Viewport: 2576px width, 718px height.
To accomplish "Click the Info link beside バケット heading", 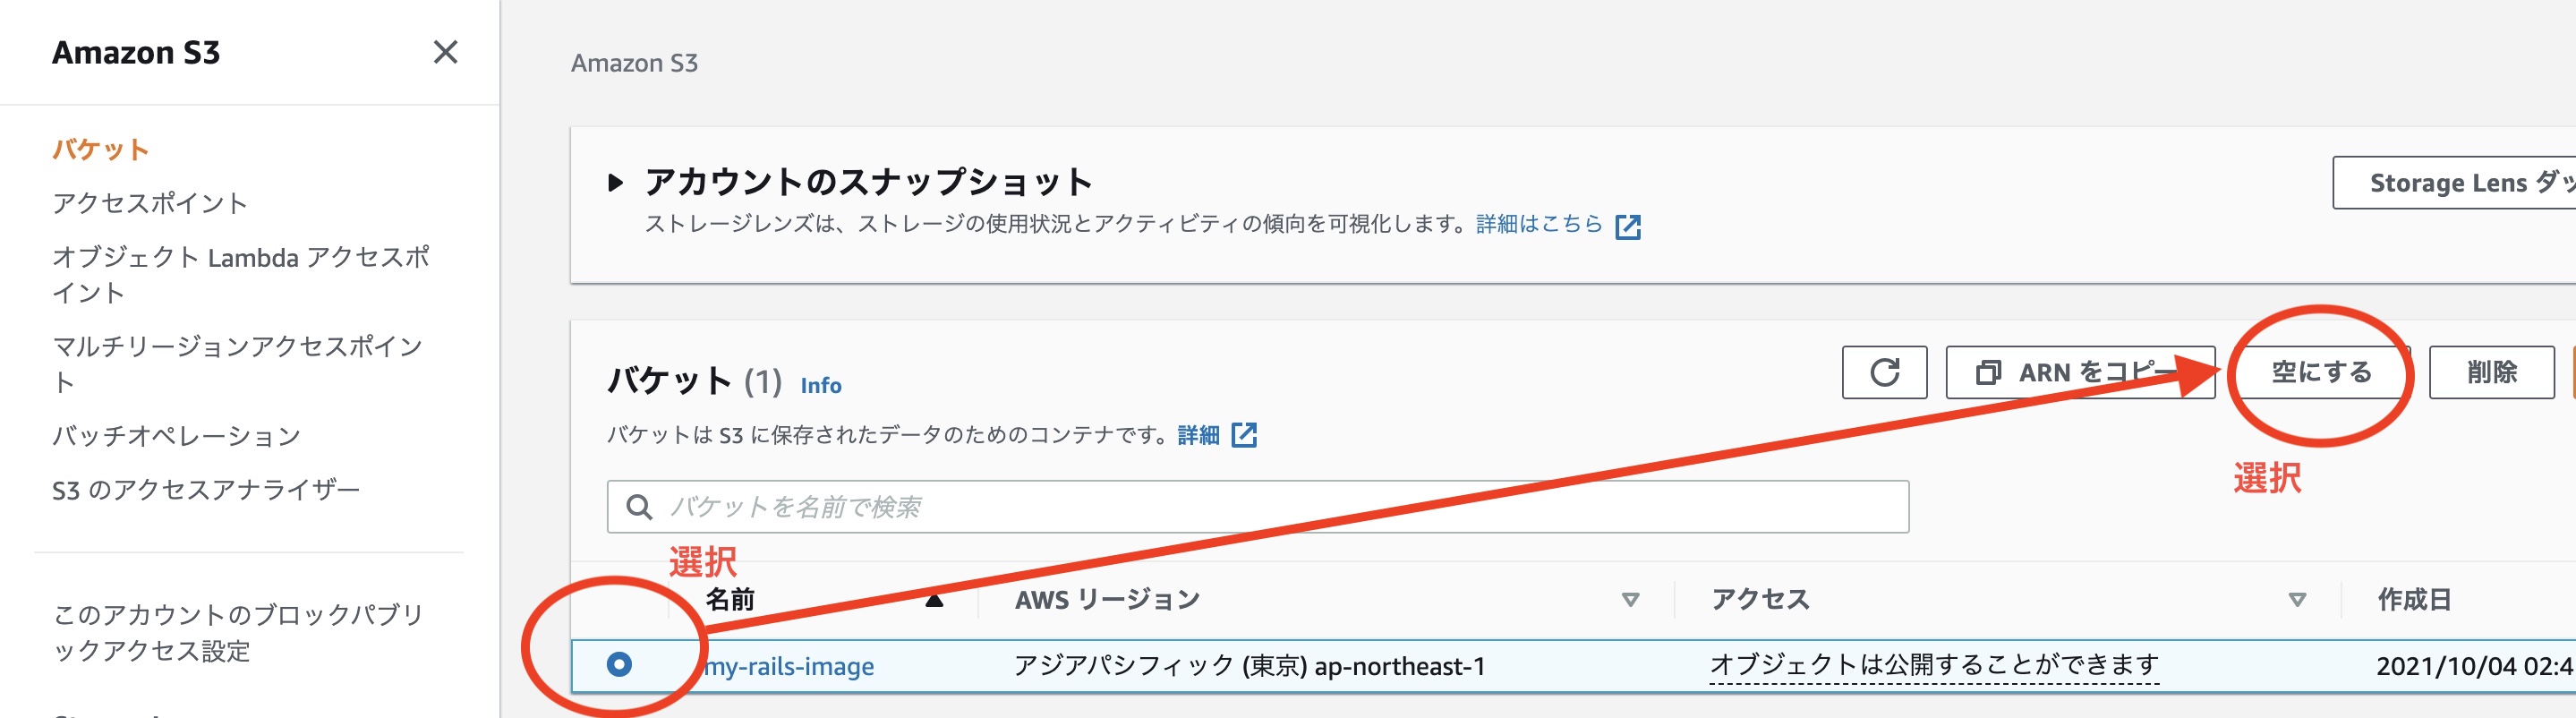I will [821, 386].
